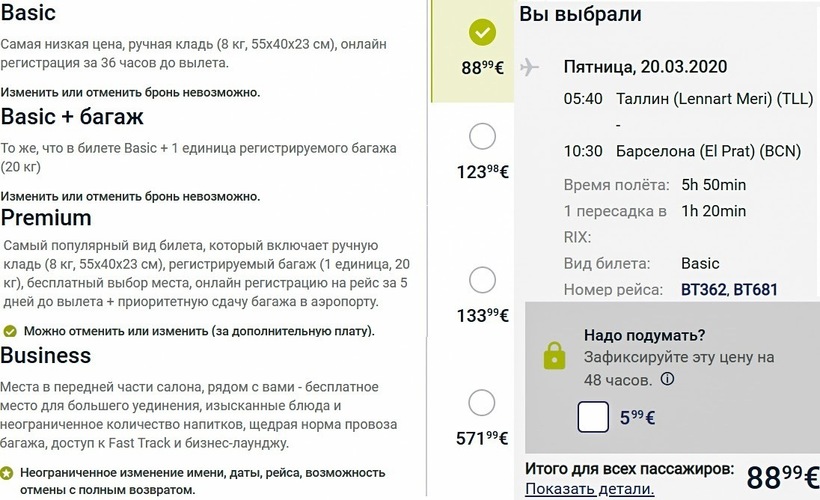Image resolution: width=820 pixels, height=500 pixels.
Task: Open flight number BT681 link
Action: (755, 290)
